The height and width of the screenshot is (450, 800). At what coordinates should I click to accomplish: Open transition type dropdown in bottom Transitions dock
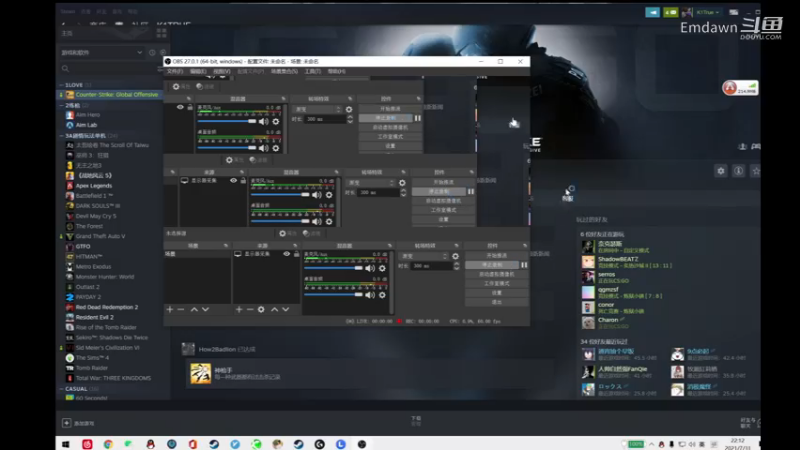424,256
